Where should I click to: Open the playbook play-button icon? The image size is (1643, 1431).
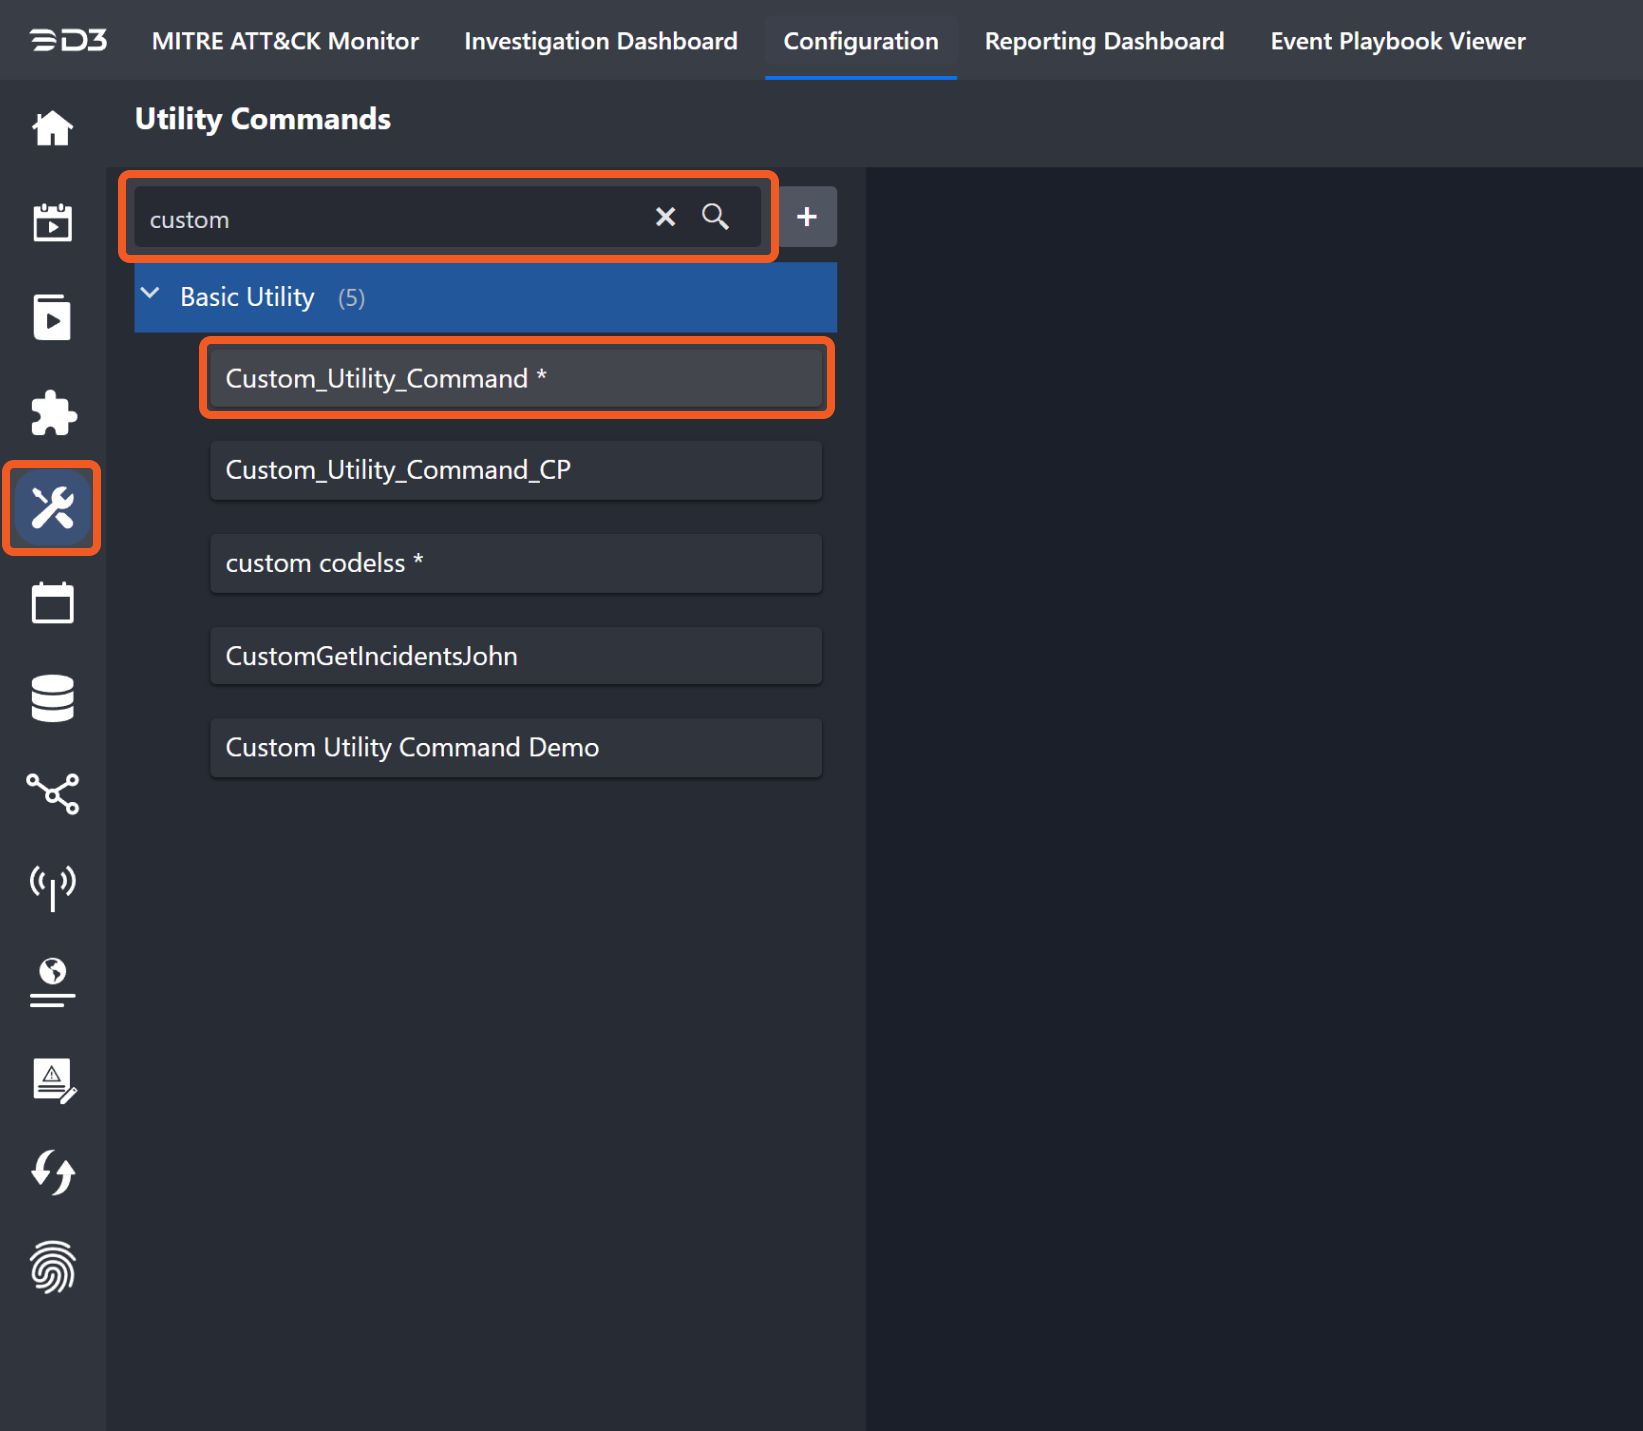coord(52,318)
